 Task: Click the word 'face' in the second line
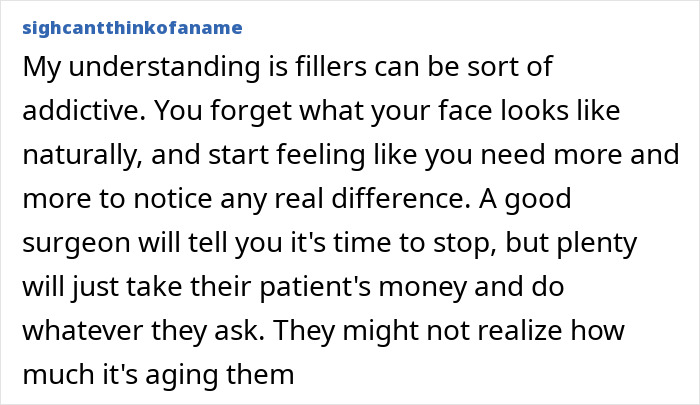tap(465, 110)
